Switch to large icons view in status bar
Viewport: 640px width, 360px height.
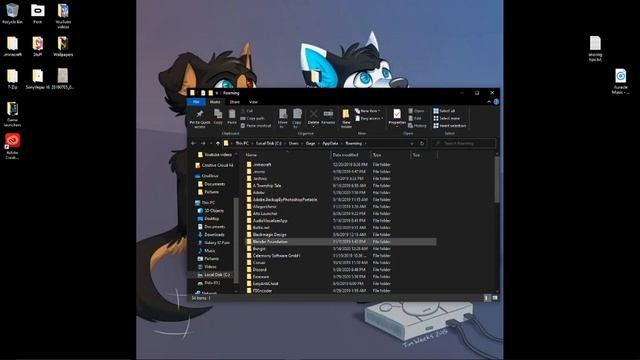tap(495, 298)
